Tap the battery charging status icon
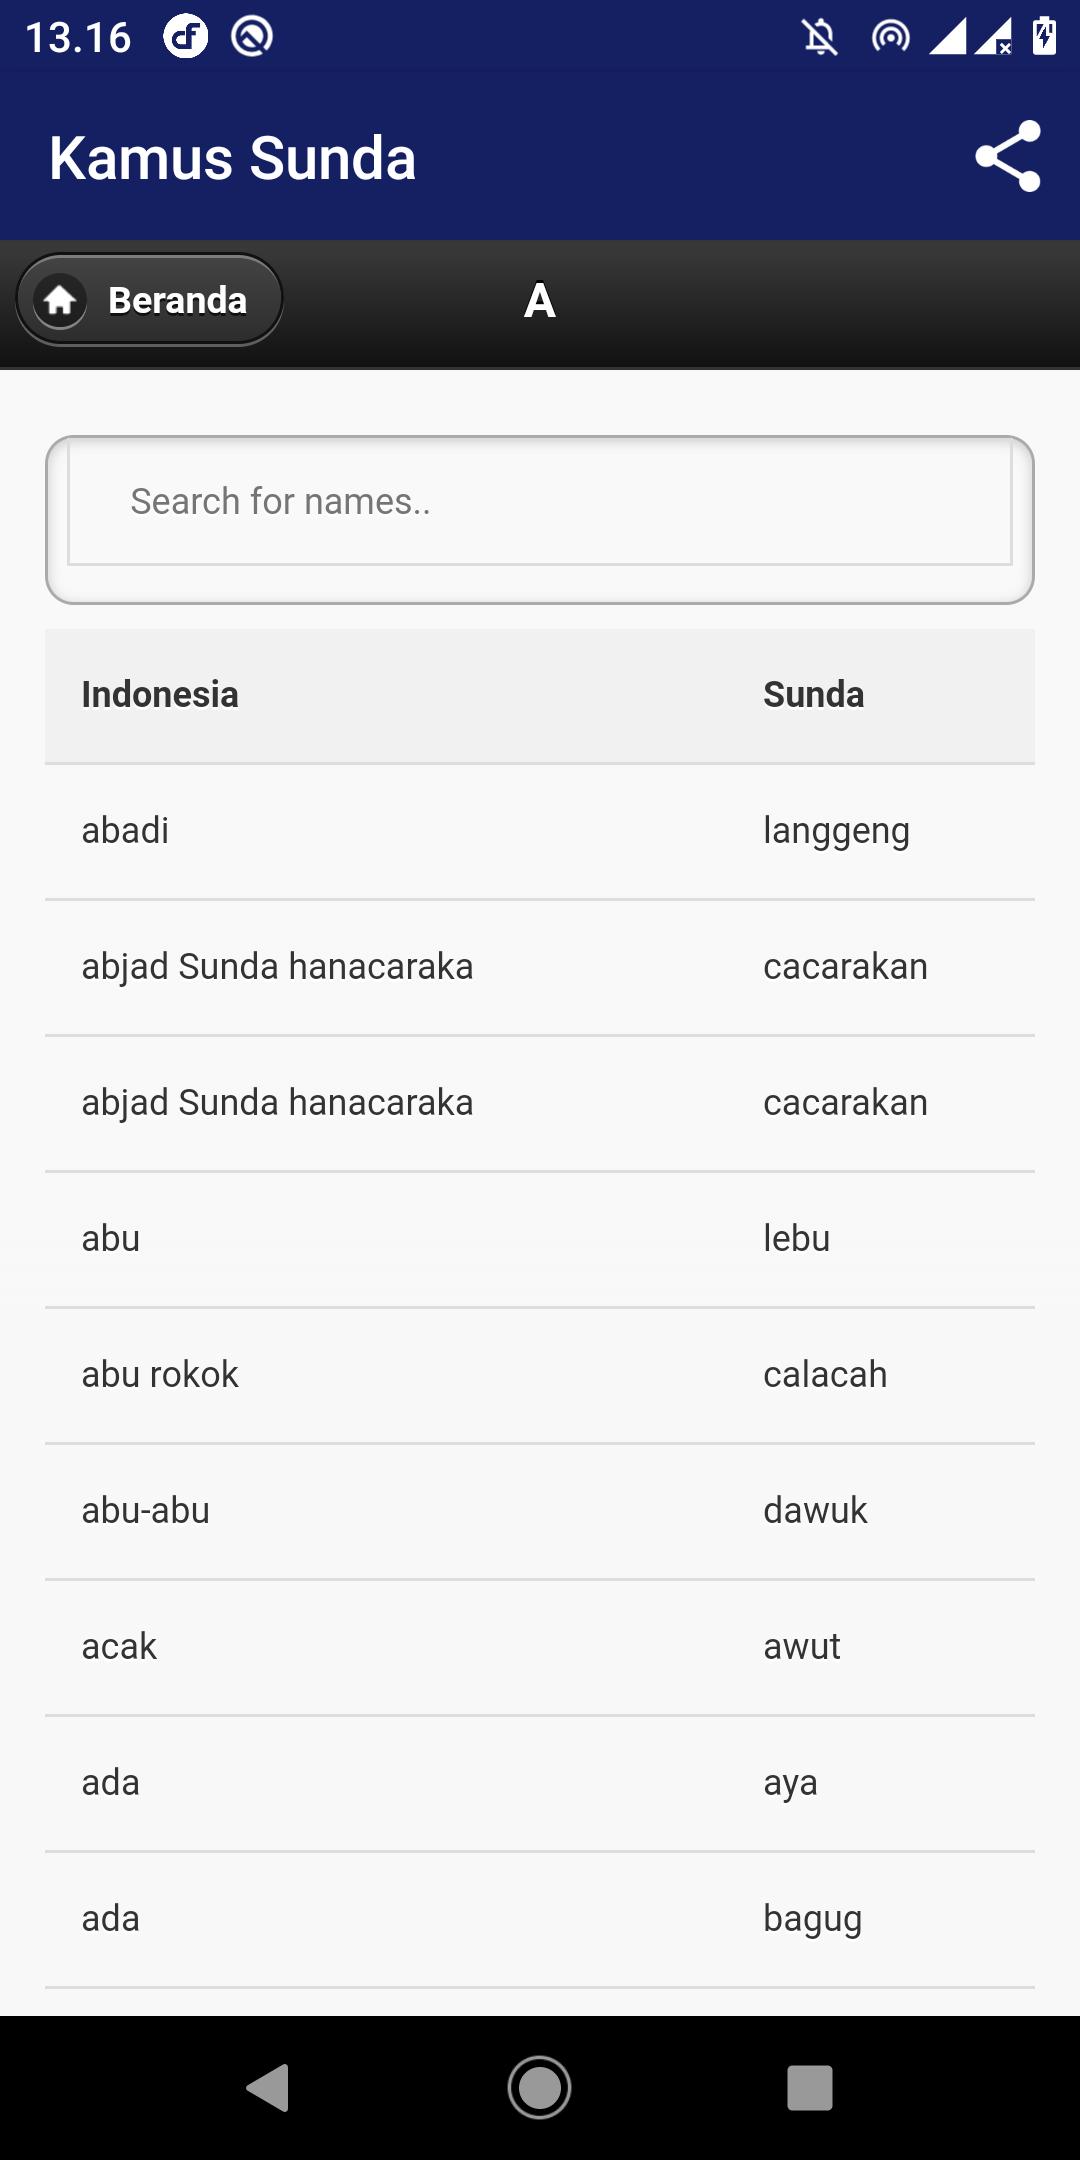 pyautogui.click(x=1044, y=36)
